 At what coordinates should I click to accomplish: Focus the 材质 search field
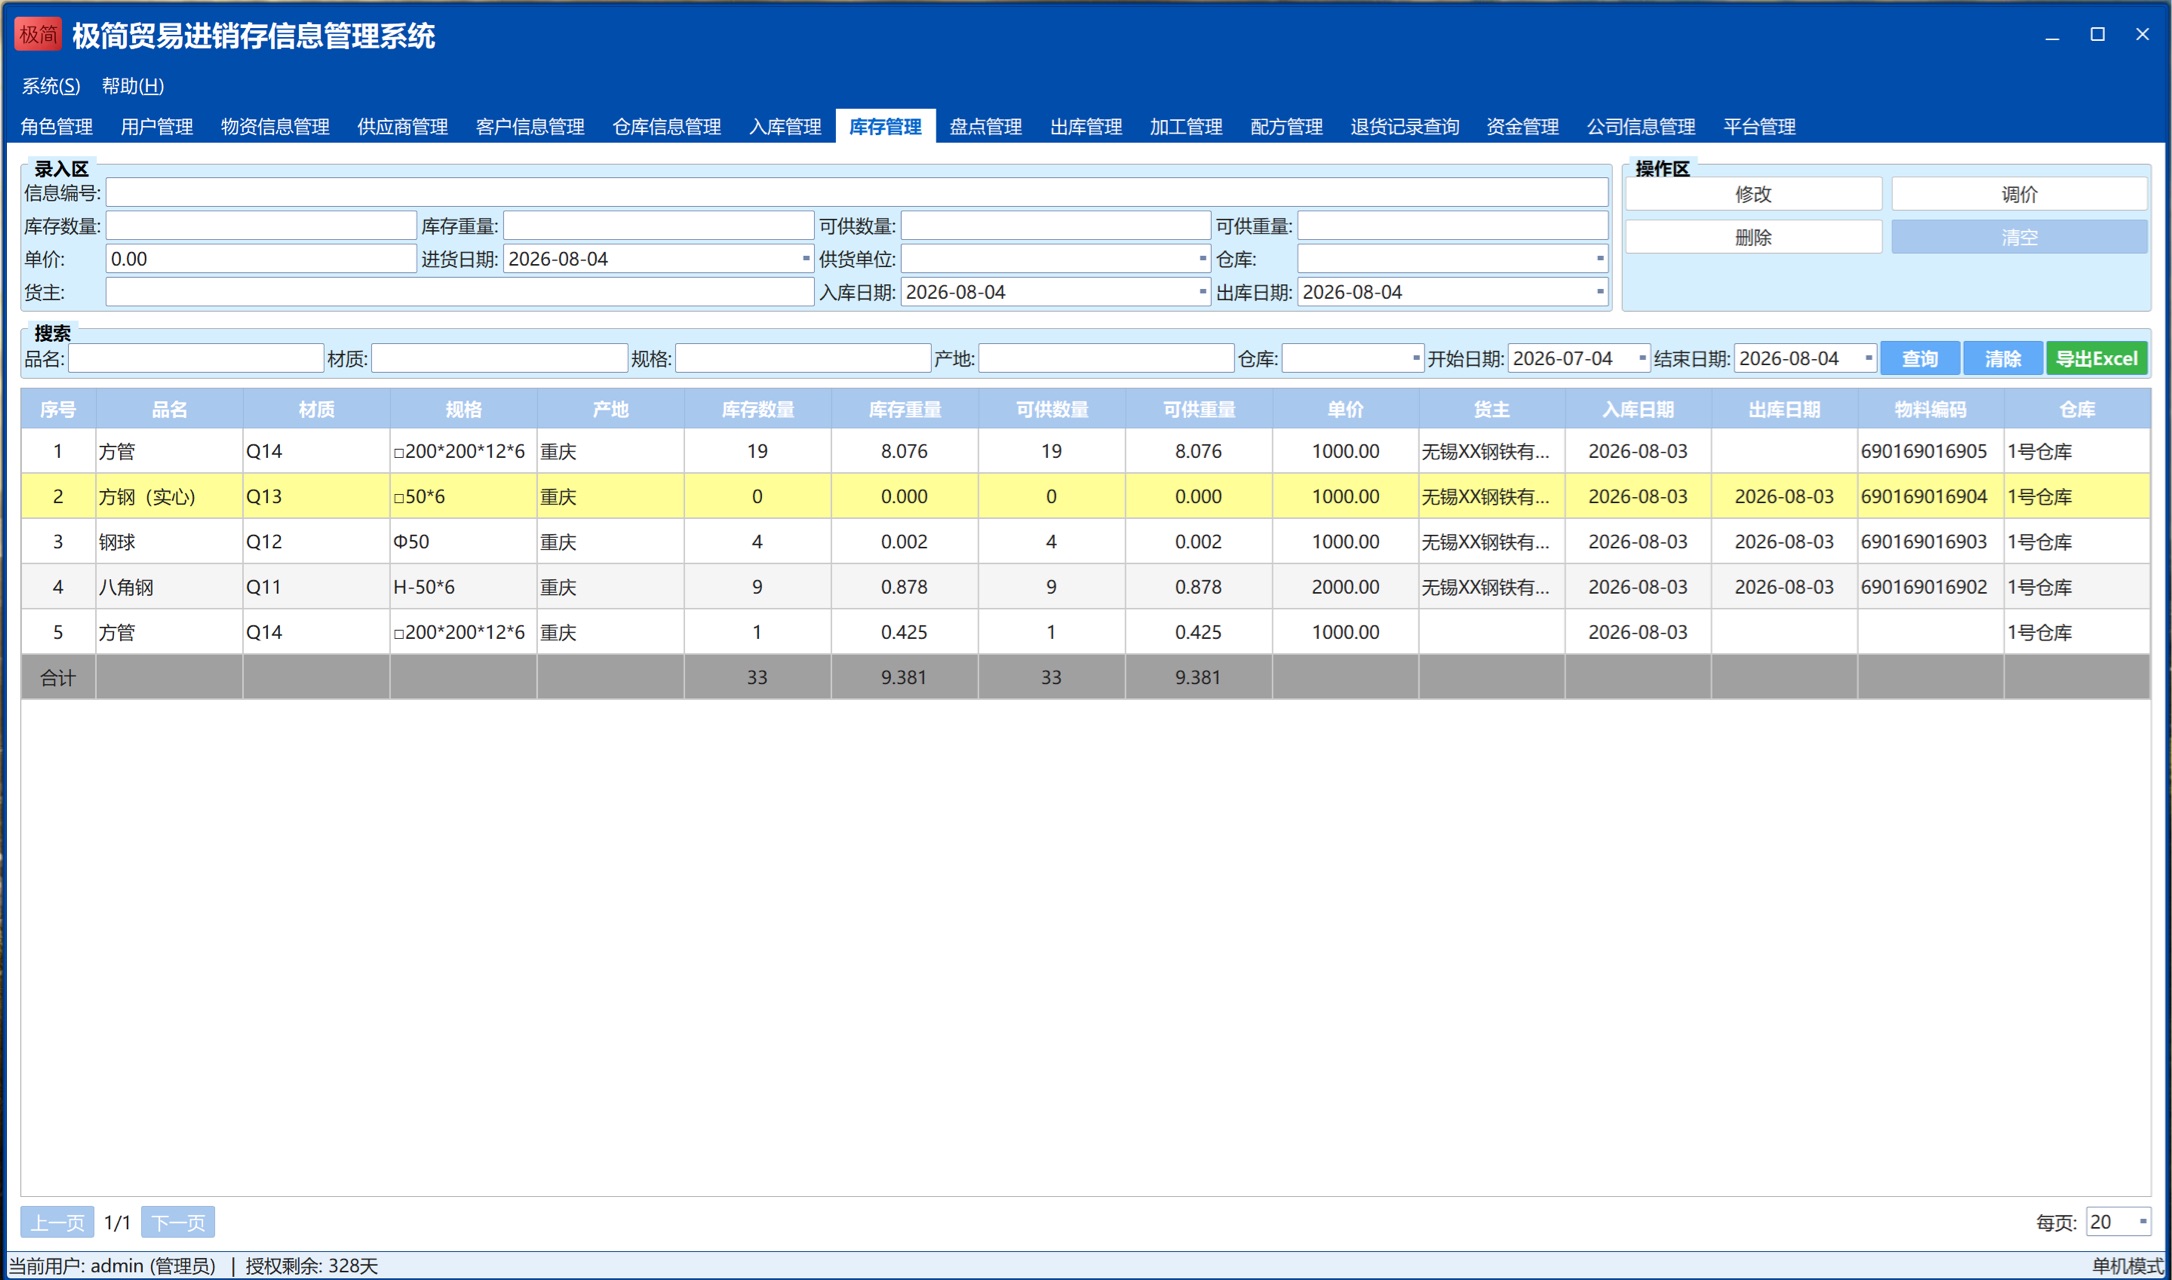coord(499,358)
